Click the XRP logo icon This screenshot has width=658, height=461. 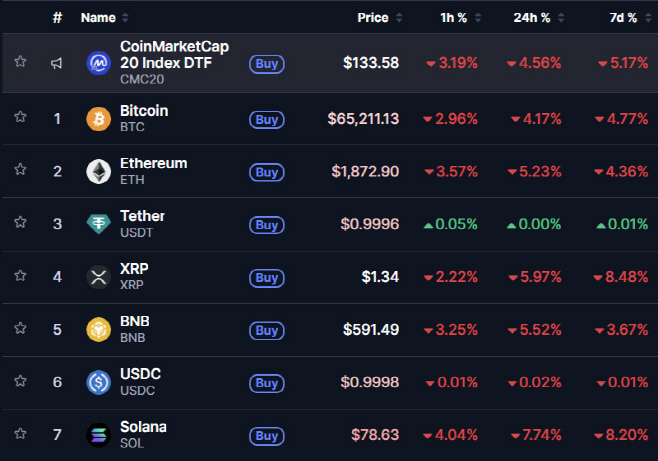(x=98, y=277)
